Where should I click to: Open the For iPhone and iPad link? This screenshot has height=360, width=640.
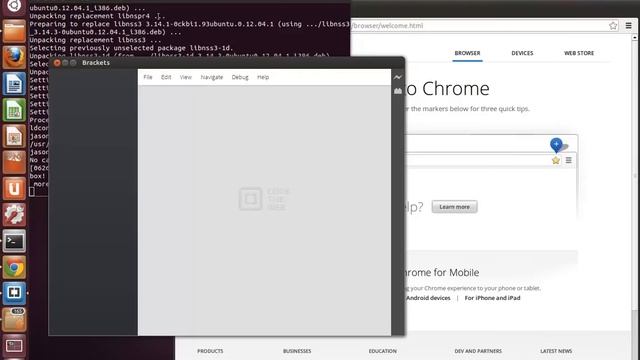coord(492,298)
